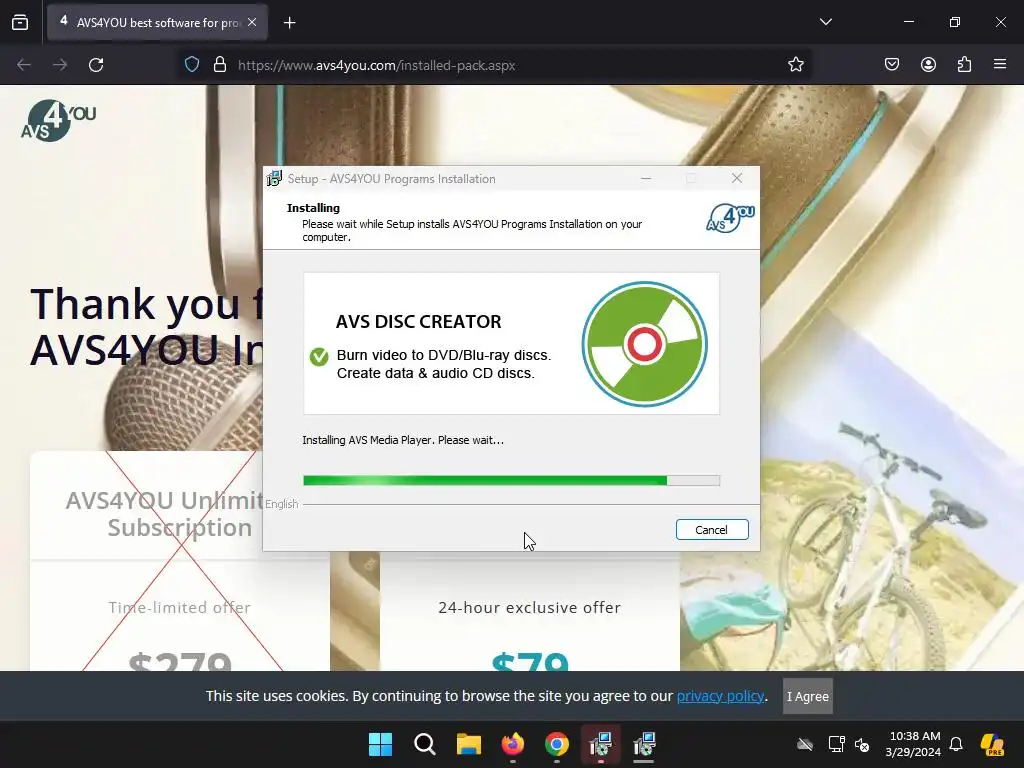Select the first setup installer taskbar icon
Screen dimensions: 1024x768
pos(600,744)
